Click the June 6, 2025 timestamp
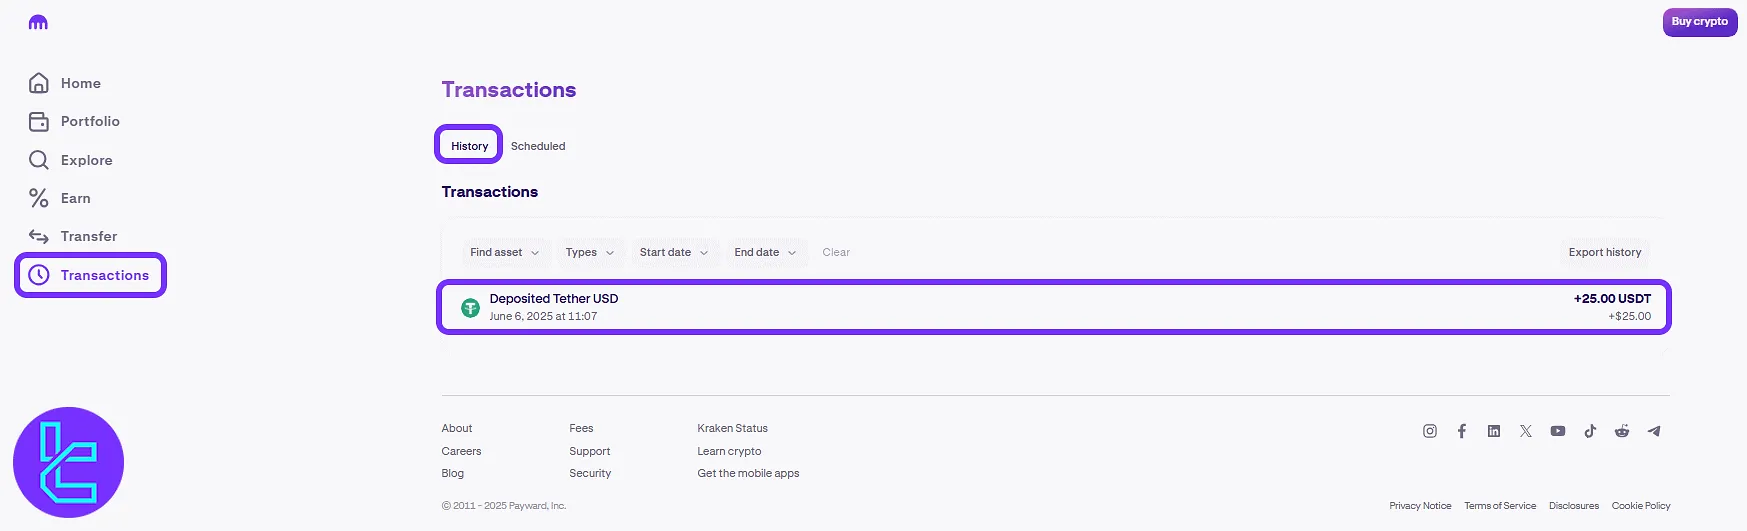The width and height of the screenshot is (1747, 531). click(543, 316)
